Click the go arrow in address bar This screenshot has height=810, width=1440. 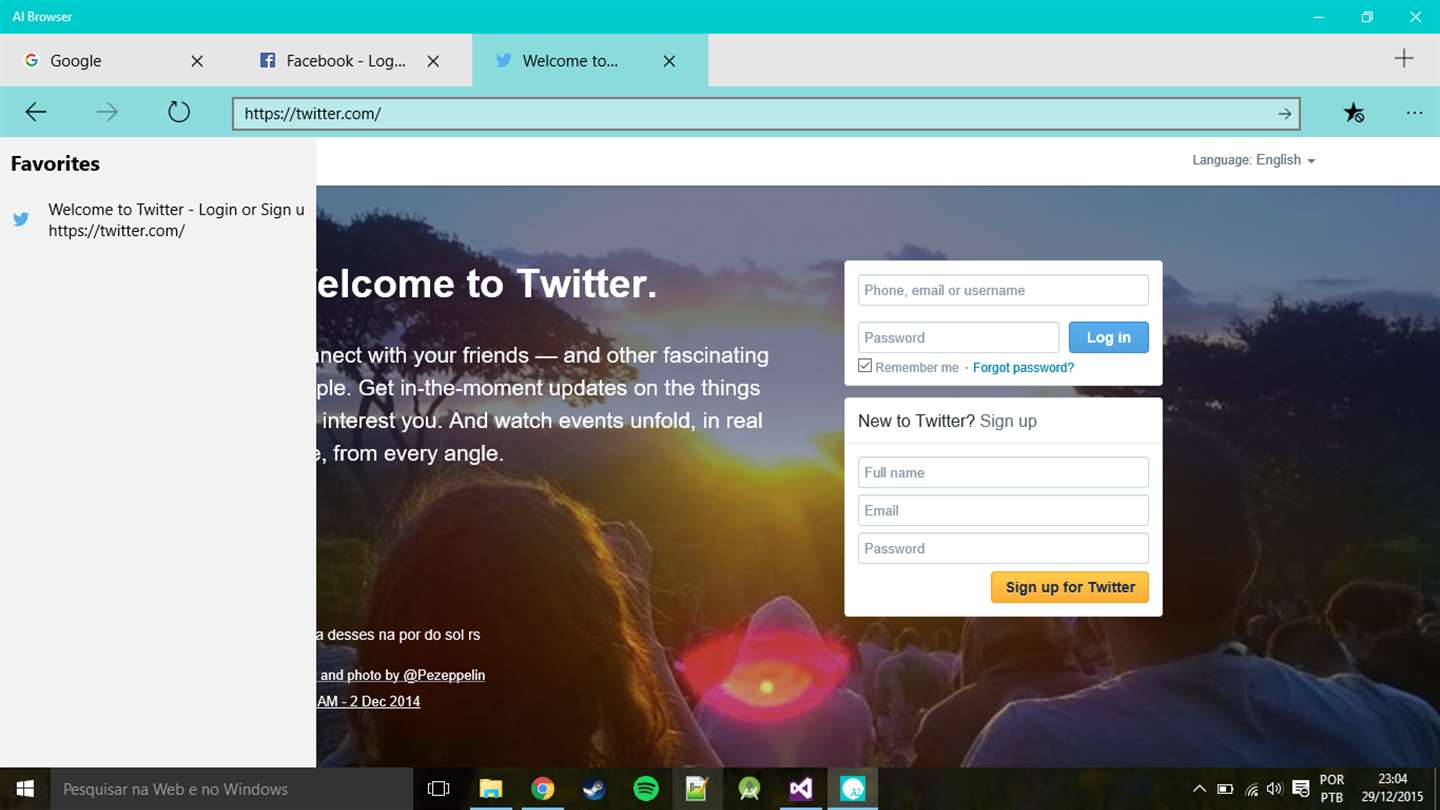coord(1285,114)
